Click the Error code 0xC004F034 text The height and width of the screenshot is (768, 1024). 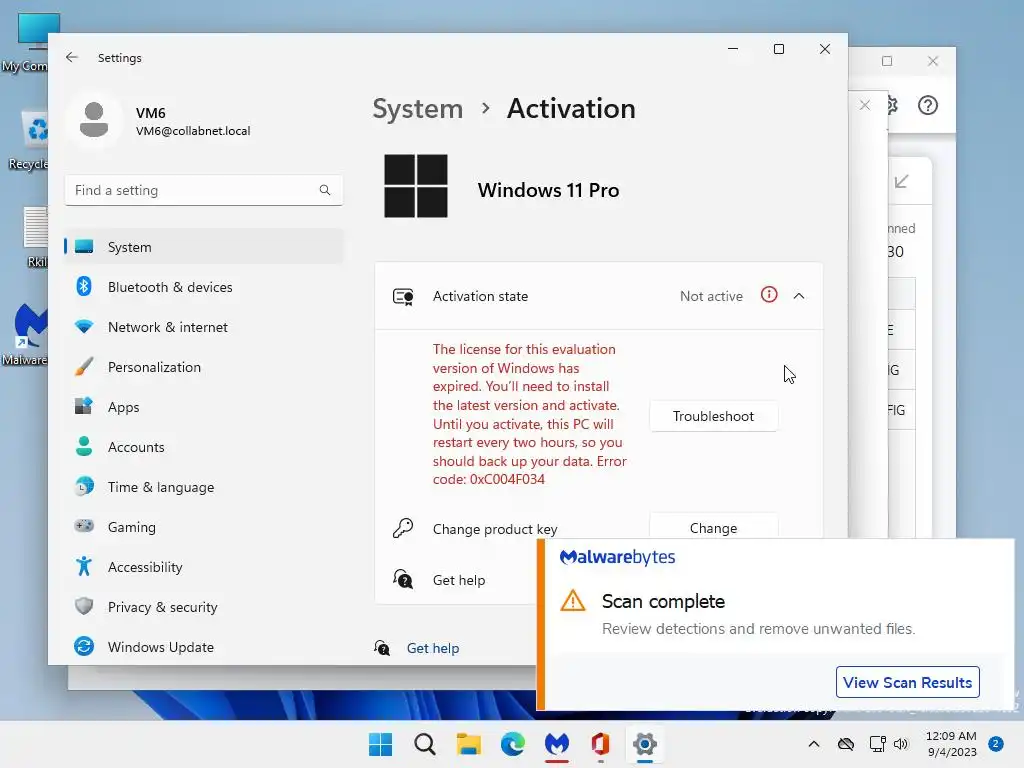pos(530,470)
